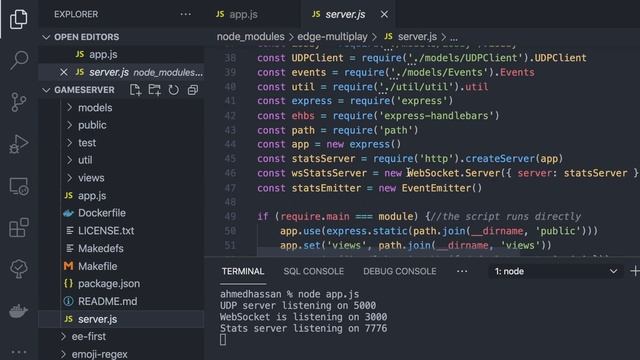Click 'WebSocket is listening on 3000' line
The height and width of the screenshot is (360, 640).
click(x=303, y=317)
